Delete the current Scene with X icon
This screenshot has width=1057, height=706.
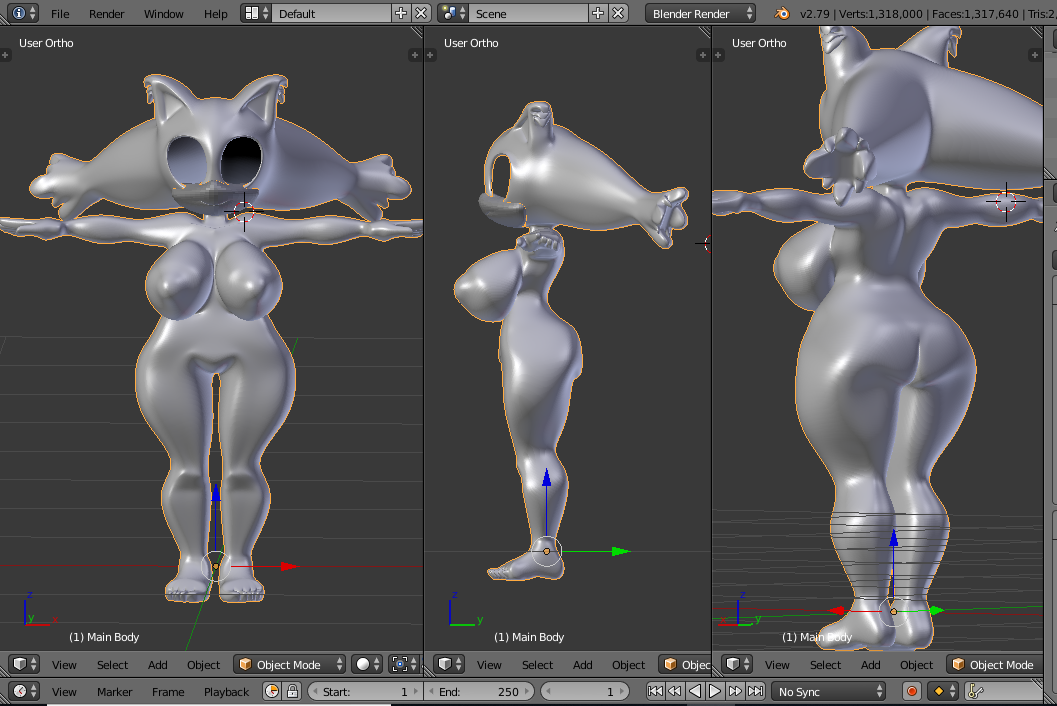pyautogui.click(x=618, y=13)
